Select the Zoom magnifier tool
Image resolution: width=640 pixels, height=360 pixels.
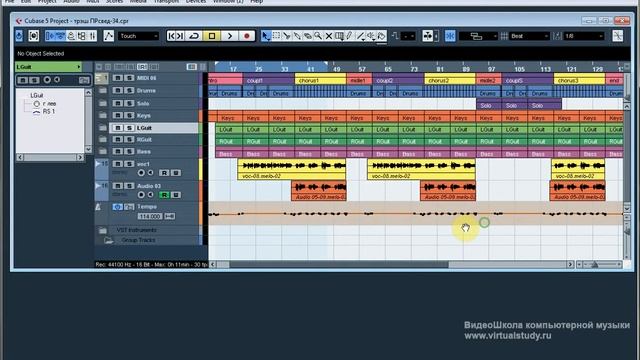pos(318,36)
